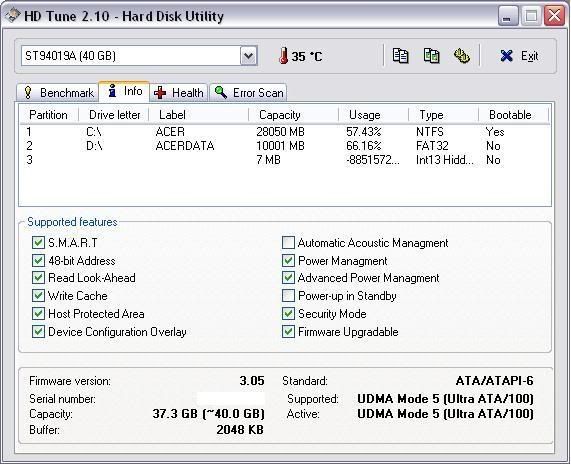Open the drive selection dropdown arrow
The image size is (571, 466).
249,56
